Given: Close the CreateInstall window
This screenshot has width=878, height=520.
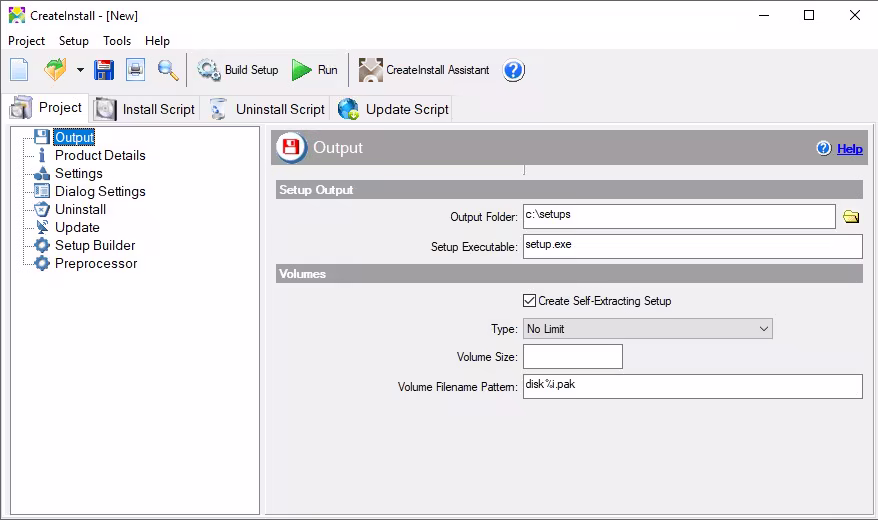Looking at the screenshot, I should (854, 16).
